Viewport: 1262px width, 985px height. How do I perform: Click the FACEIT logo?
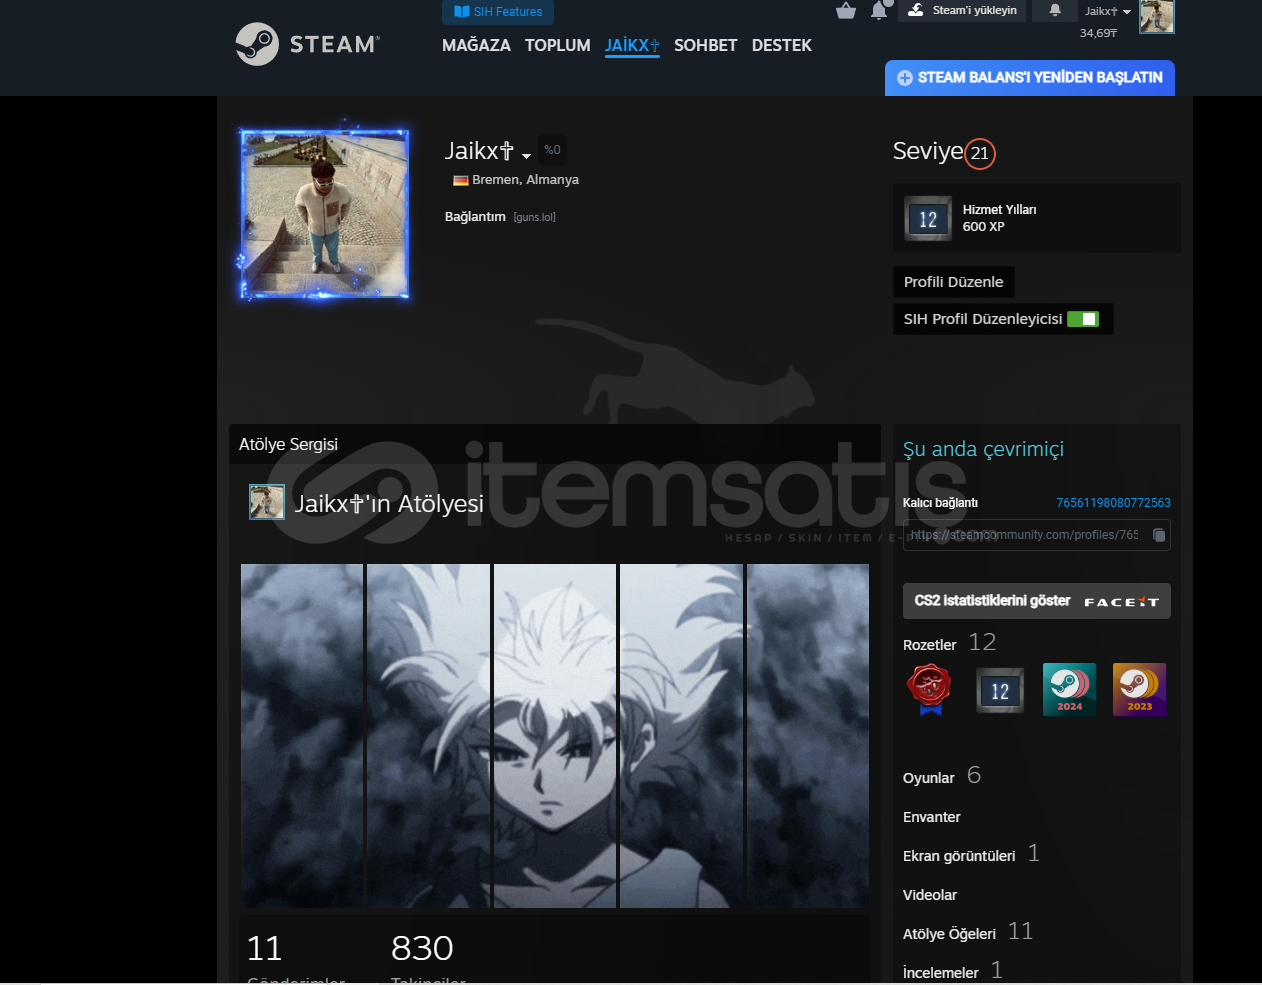coord(1121,602)
